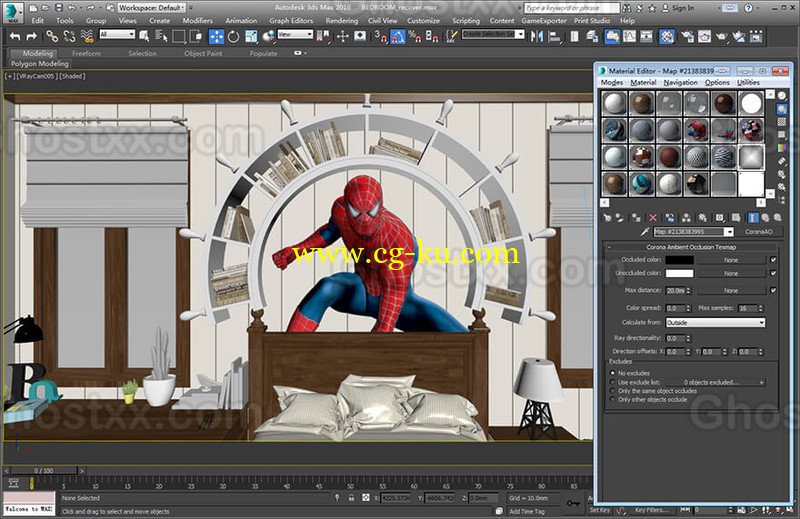
Task: Click the Pick Material eyedropper icon
Action: coord(645,232)
